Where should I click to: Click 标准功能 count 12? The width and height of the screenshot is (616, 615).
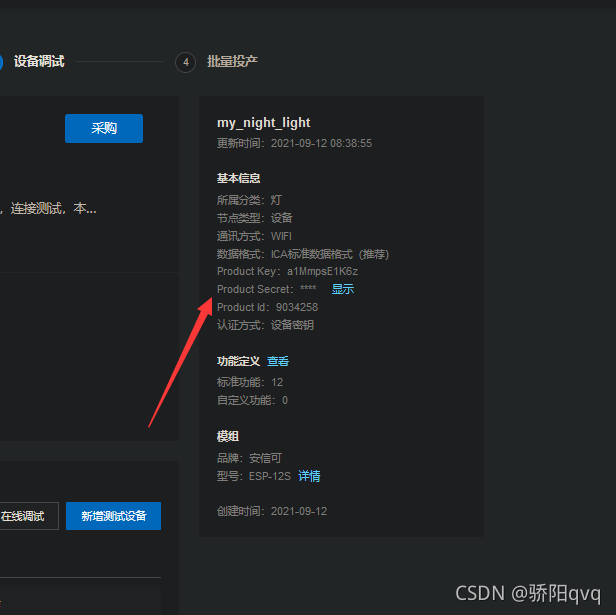coord(277,382)
